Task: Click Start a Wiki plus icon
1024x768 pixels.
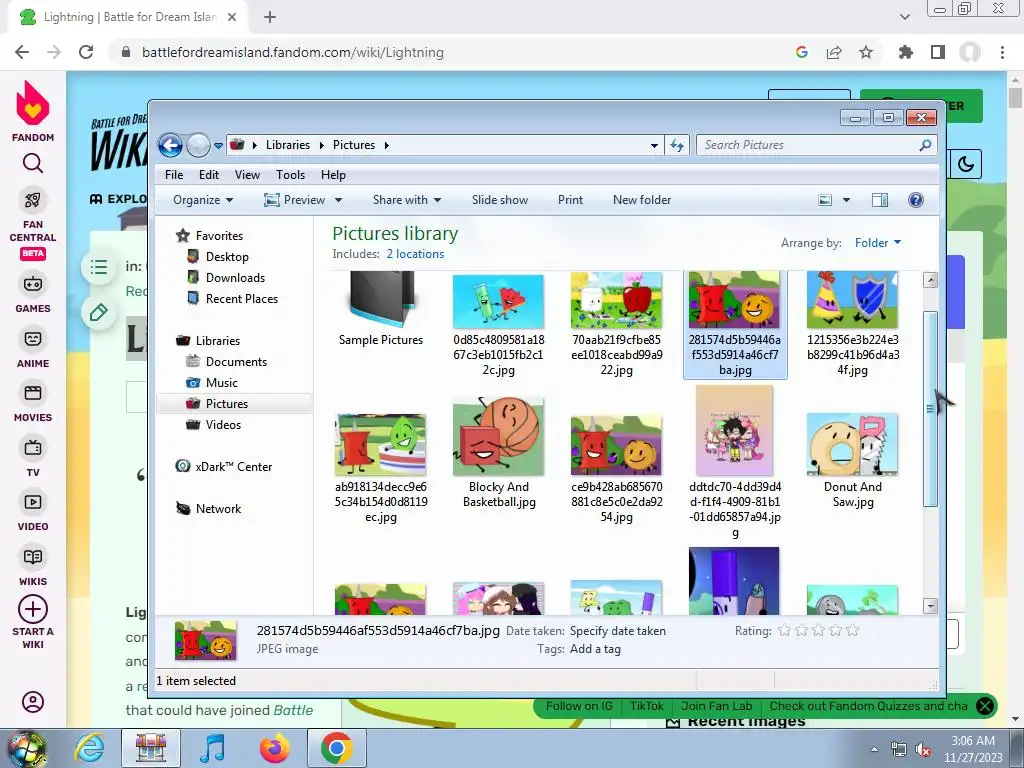Action: coord(33,609)
